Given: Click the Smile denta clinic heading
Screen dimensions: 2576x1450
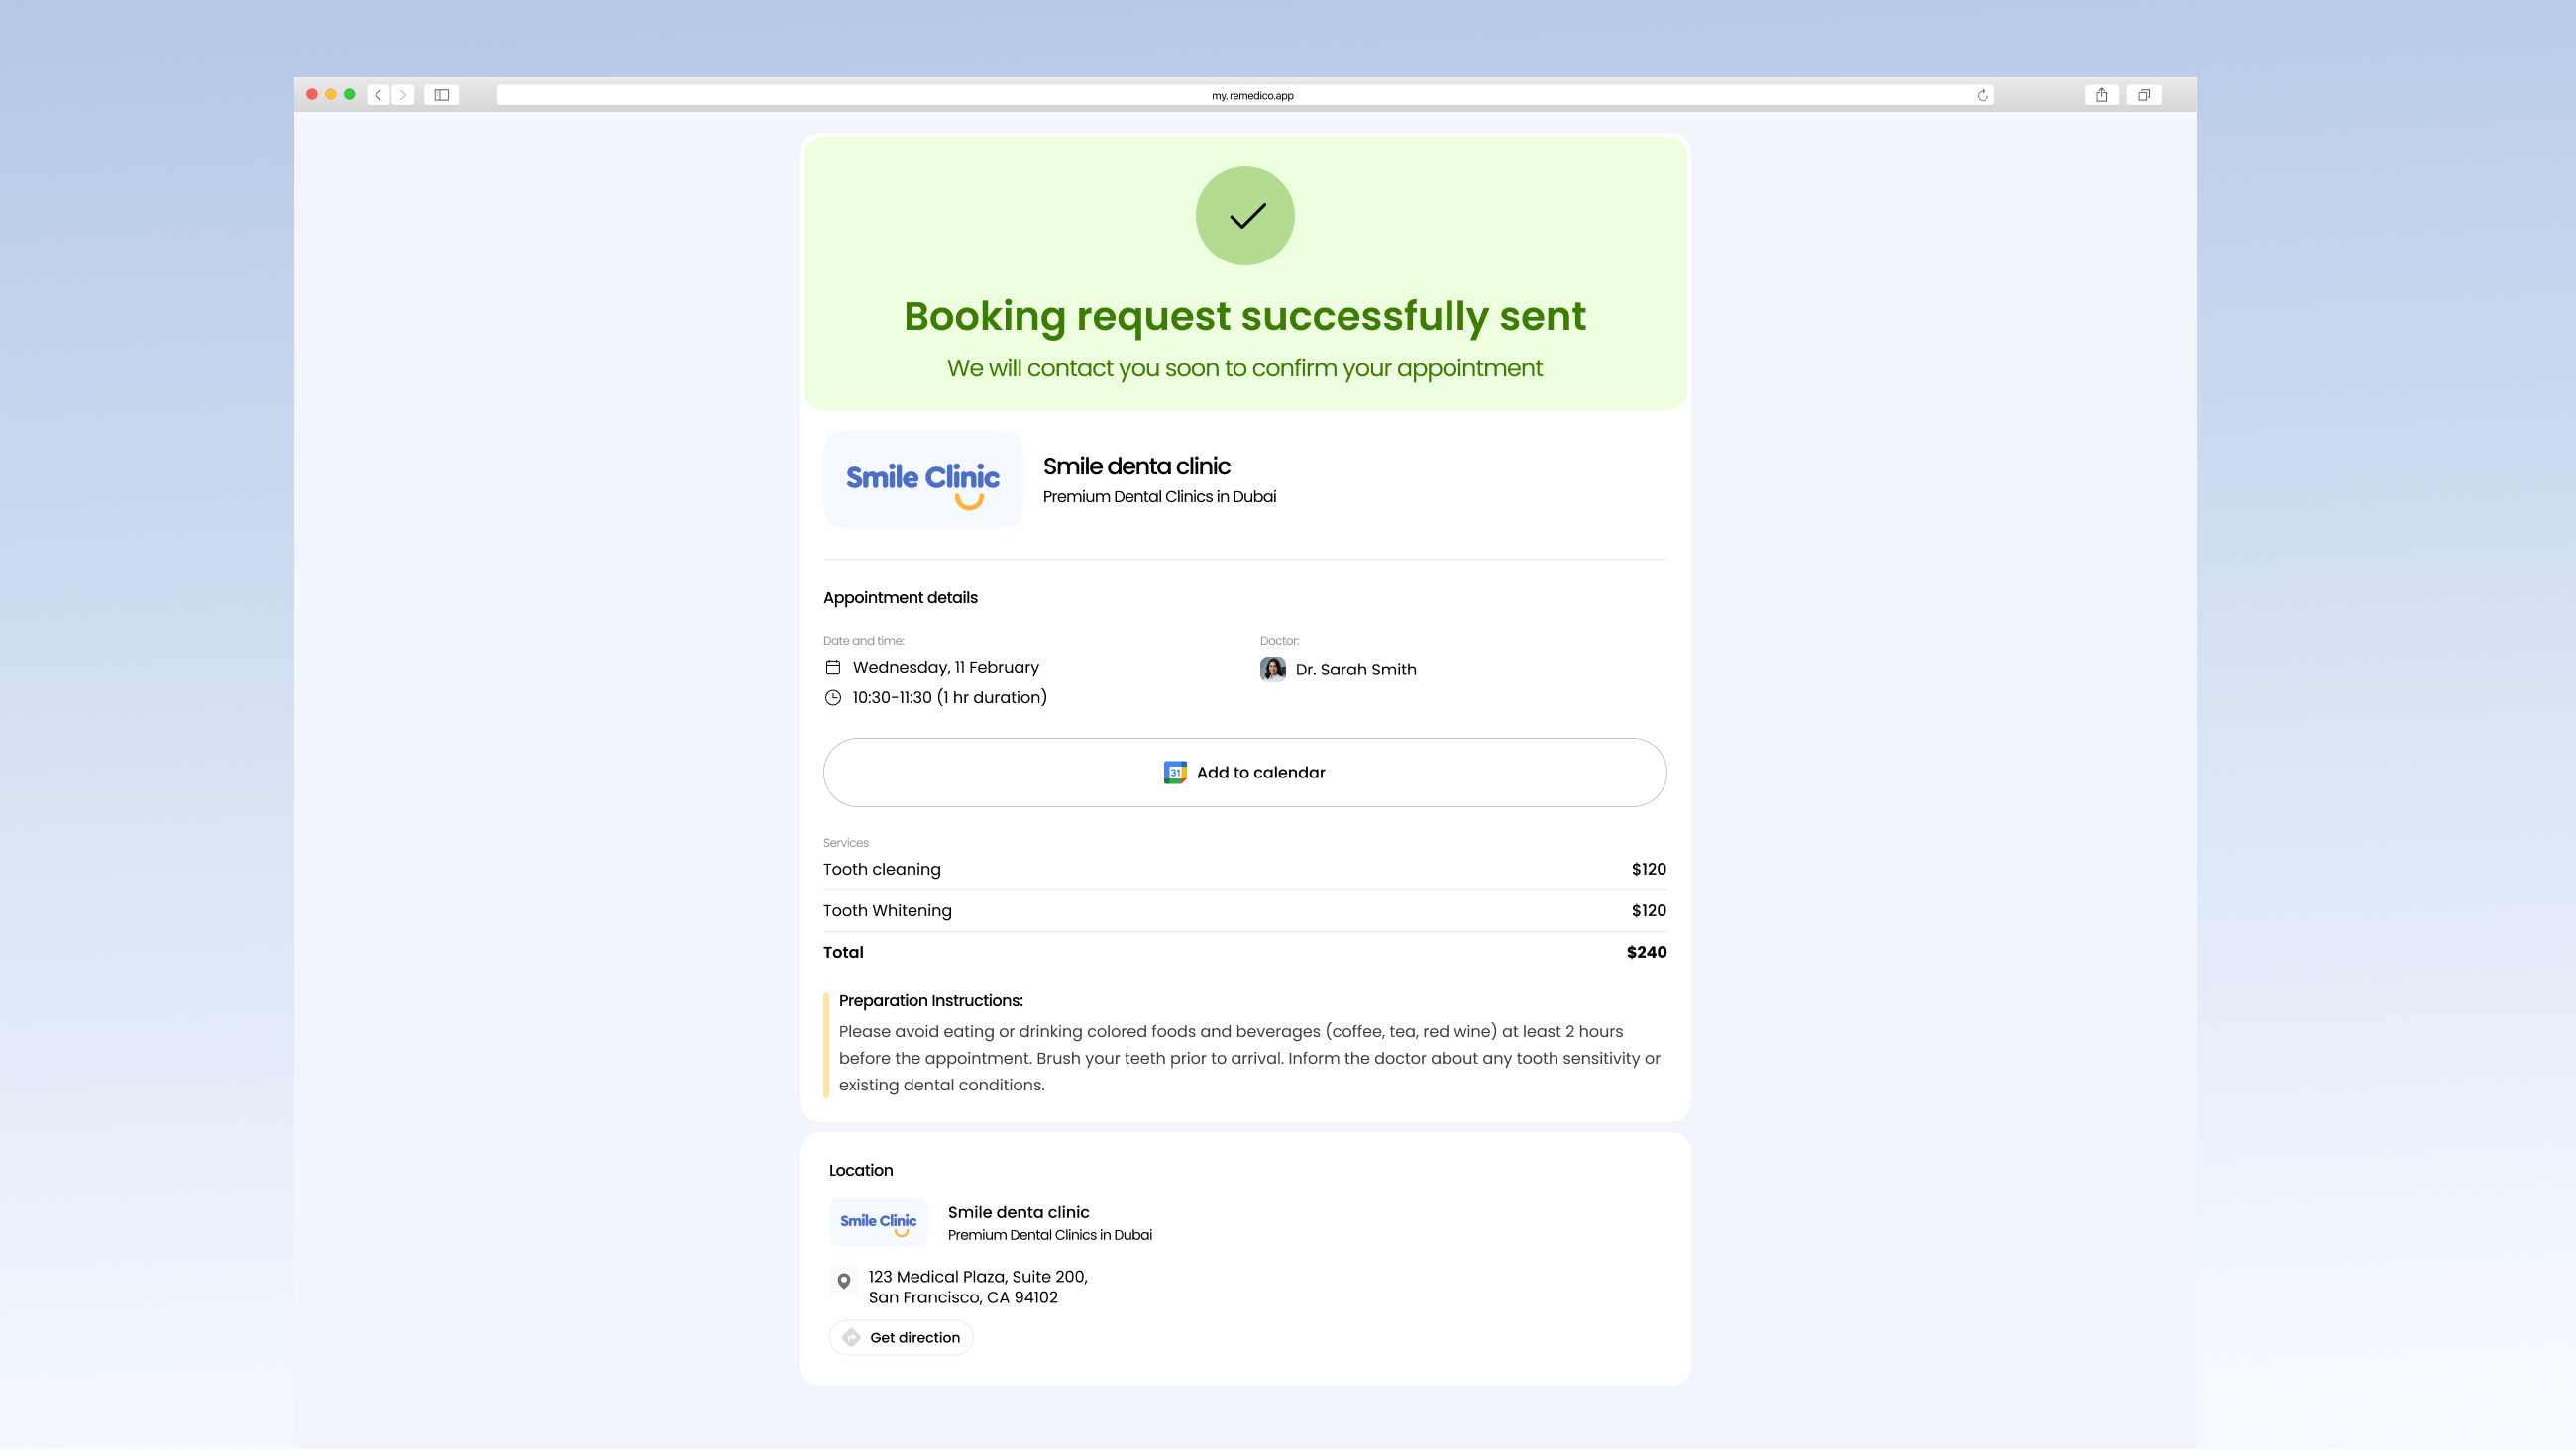Looking at the screenshot, I should pyautogui.click(x=1136, y=467).
